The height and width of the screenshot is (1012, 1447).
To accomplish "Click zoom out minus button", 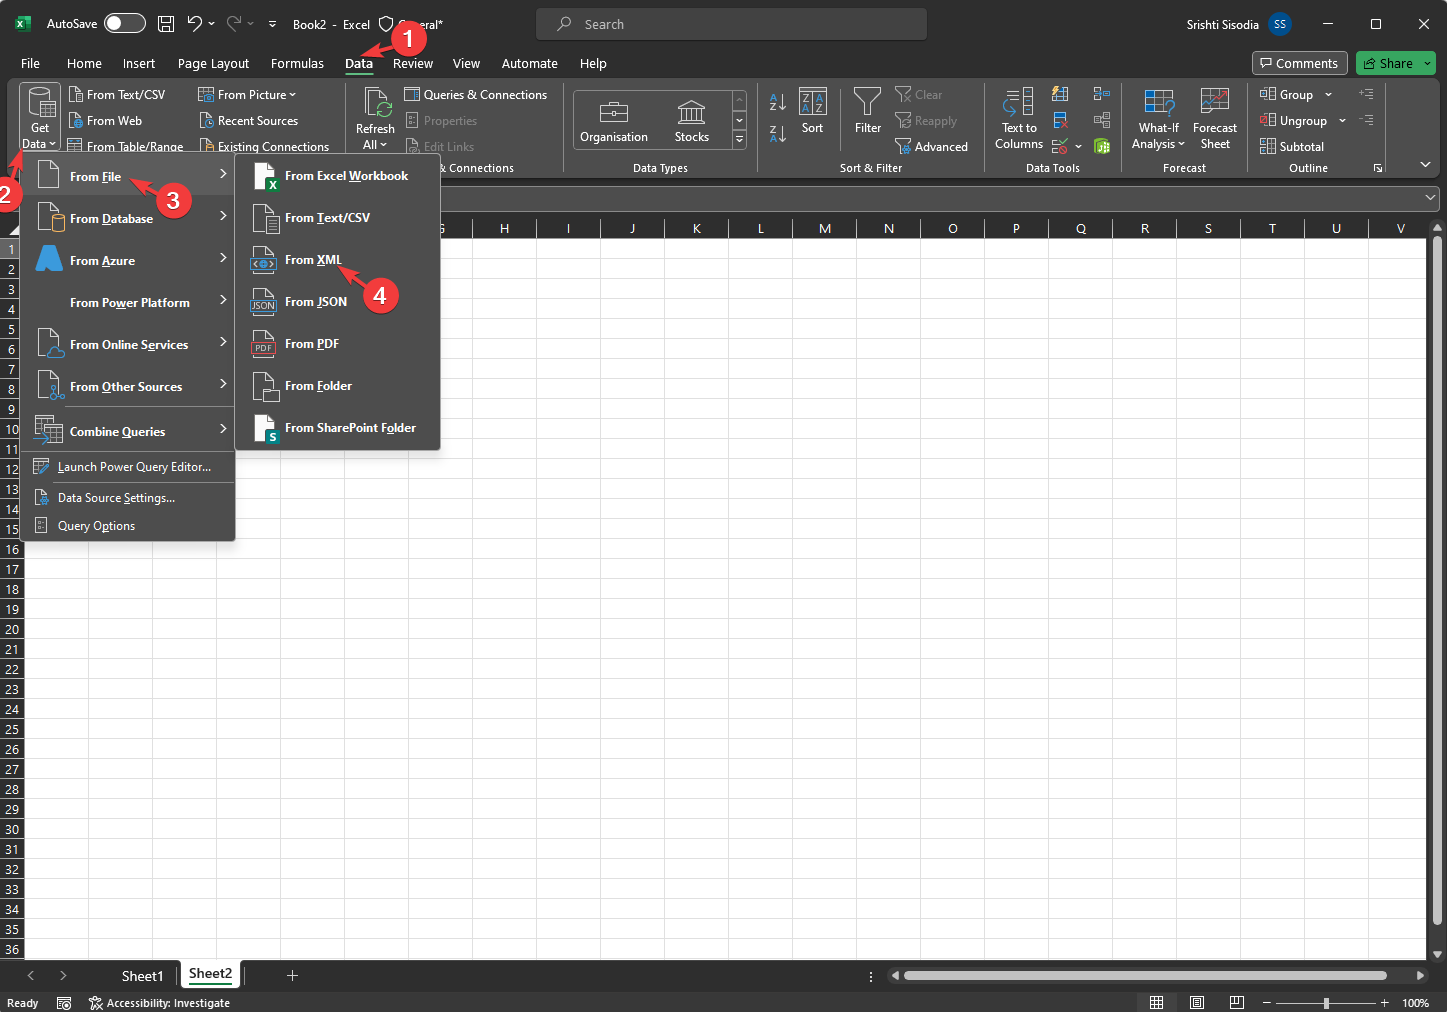I will tap(1267, 1002).
